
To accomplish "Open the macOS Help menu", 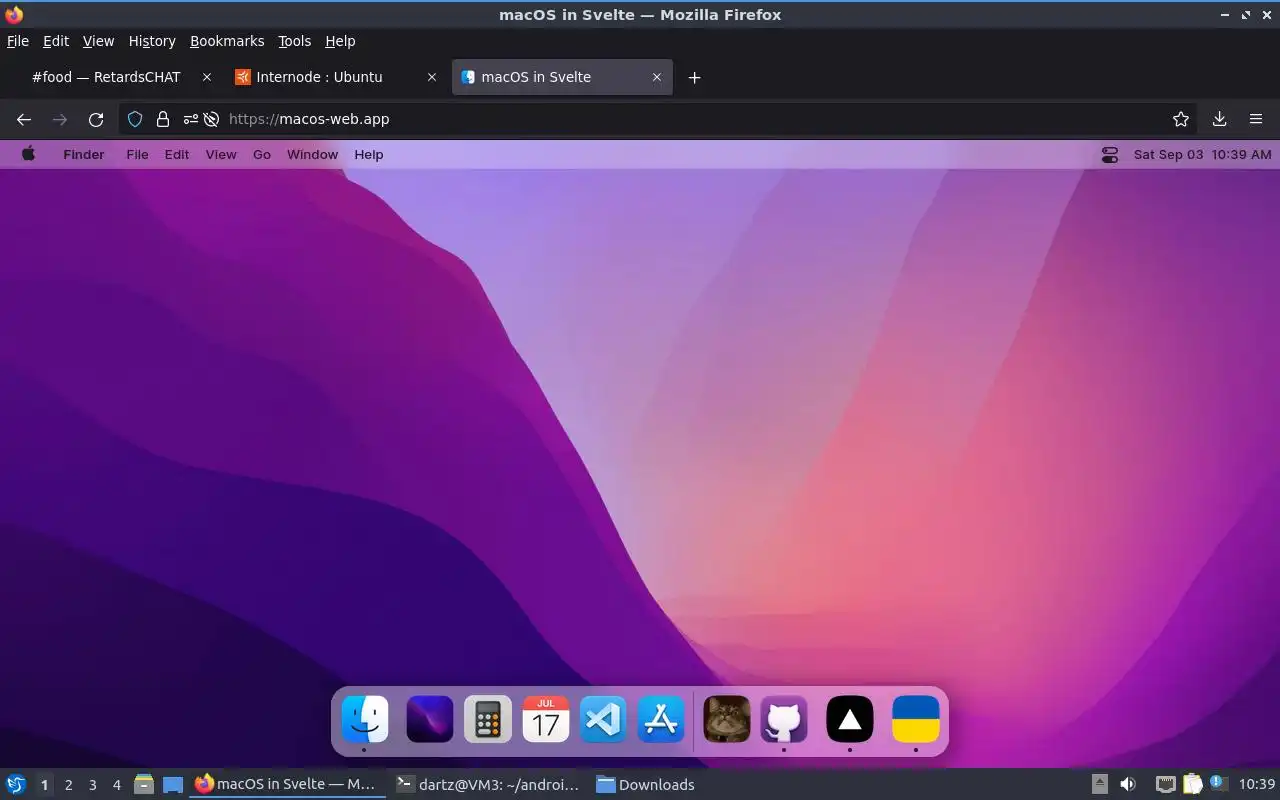I will pyautogui.click(x=369, y=155).
